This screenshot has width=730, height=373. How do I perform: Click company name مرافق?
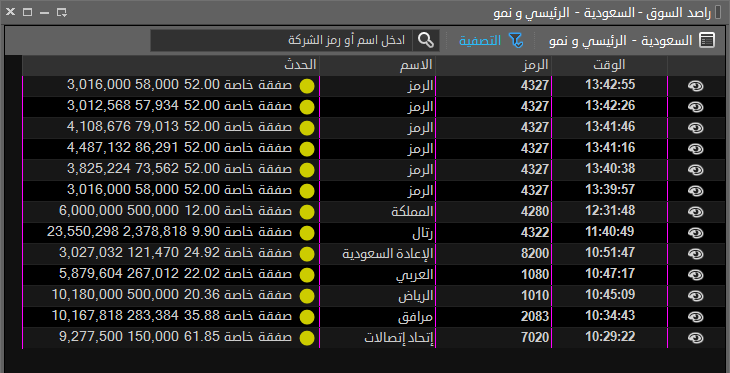[416, 317]
